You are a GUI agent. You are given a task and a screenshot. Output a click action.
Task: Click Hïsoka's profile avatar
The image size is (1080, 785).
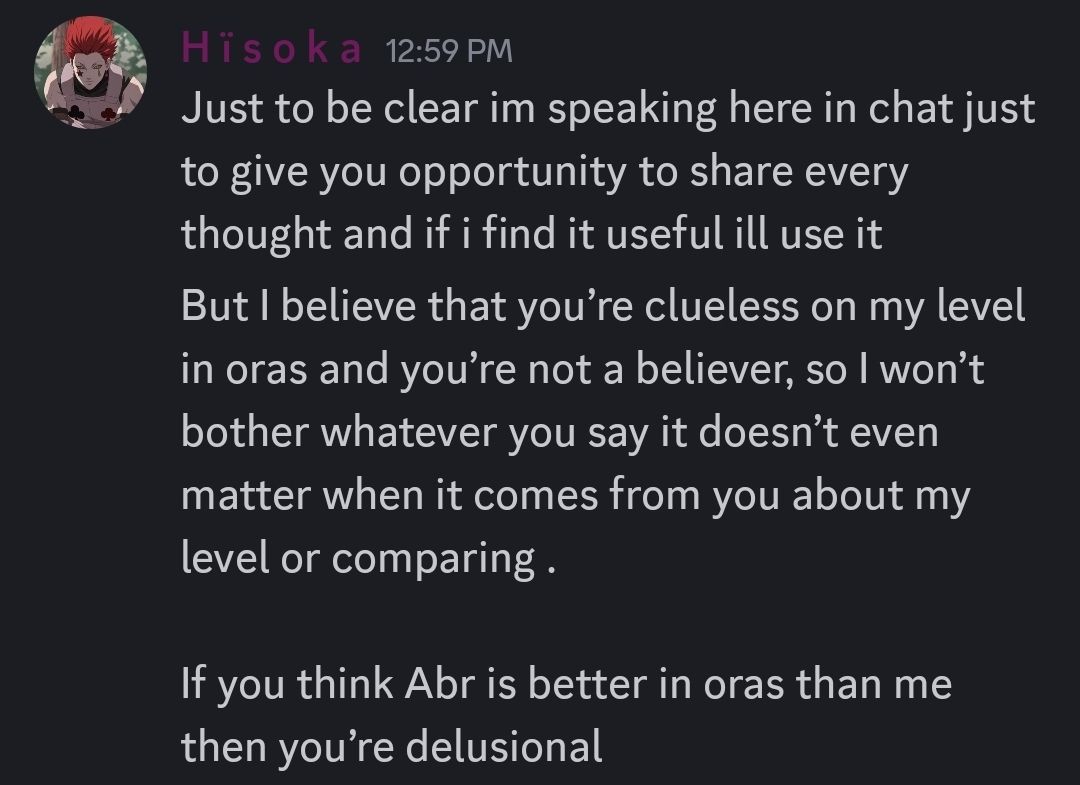(x=91, y=76)
